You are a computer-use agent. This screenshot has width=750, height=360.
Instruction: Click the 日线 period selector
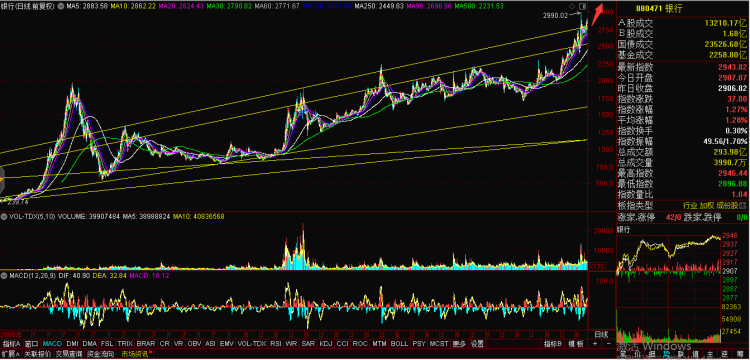(x=601, y=333)
